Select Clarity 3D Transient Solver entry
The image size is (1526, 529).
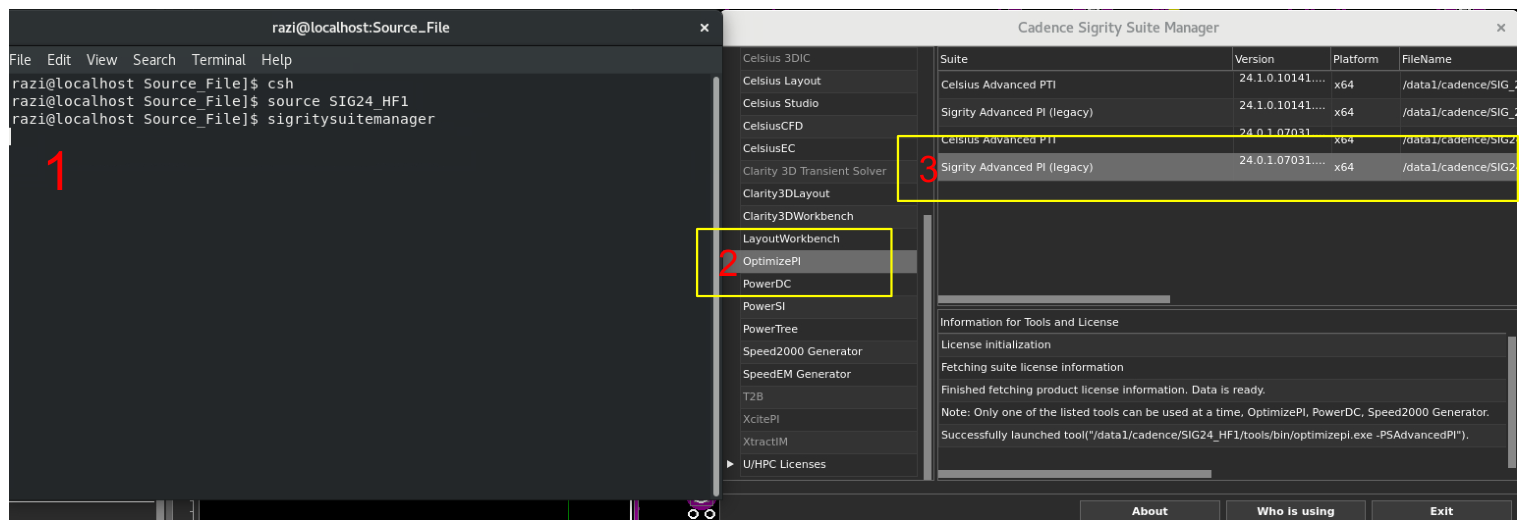point(828,171)
